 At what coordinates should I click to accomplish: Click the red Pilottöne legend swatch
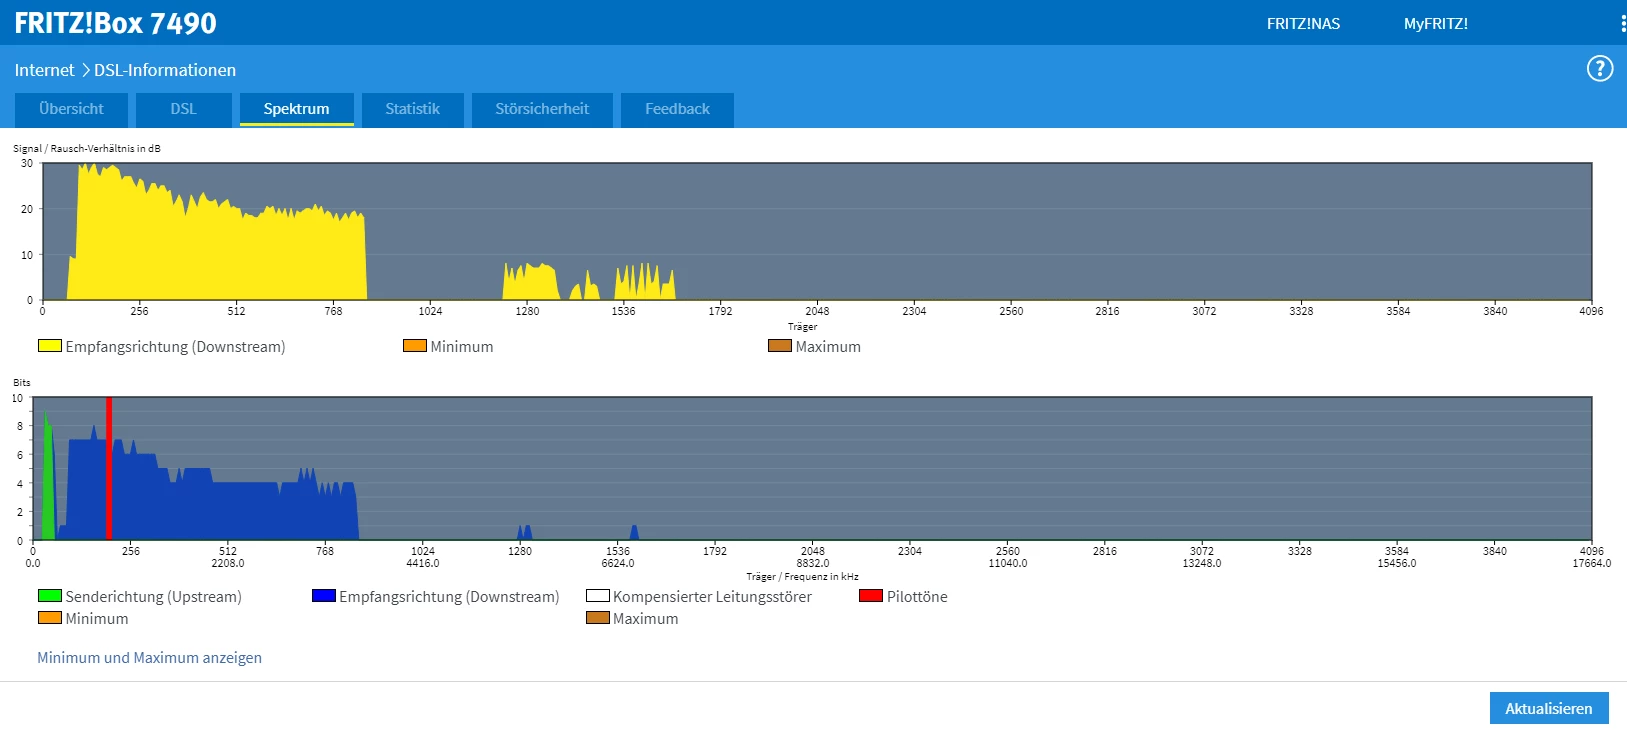click(870, 596)
